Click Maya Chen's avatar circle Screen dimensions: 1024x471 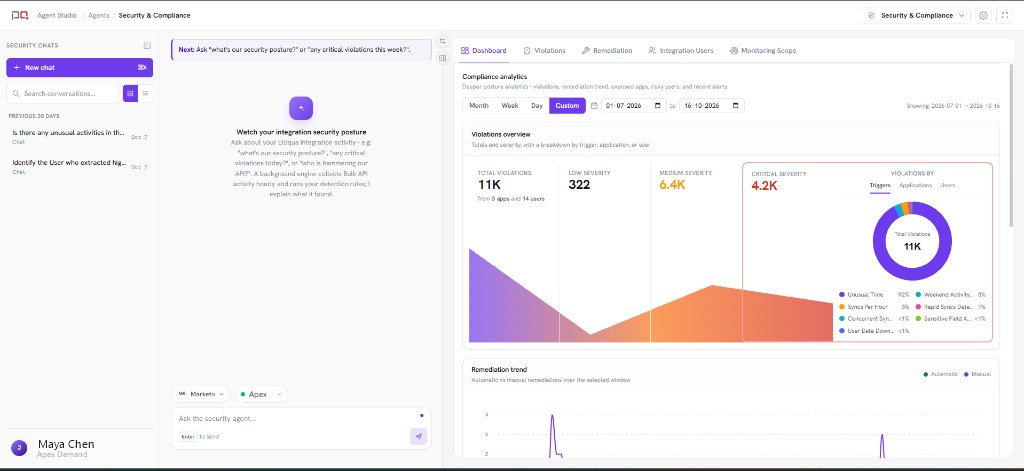(x=19, y=447)
